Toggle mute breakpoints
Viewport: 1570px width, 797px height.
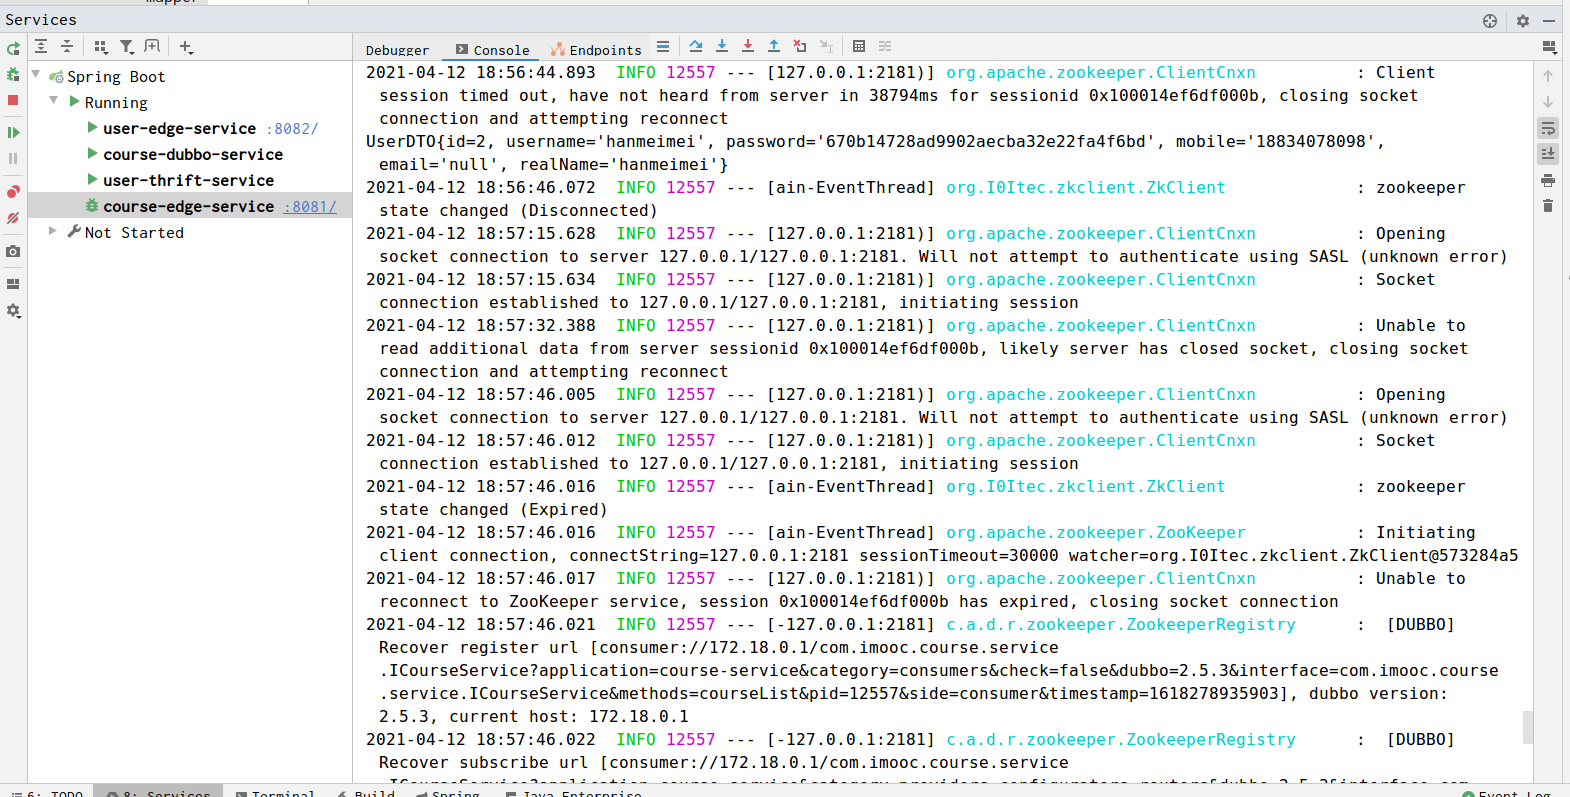[13, 217]
